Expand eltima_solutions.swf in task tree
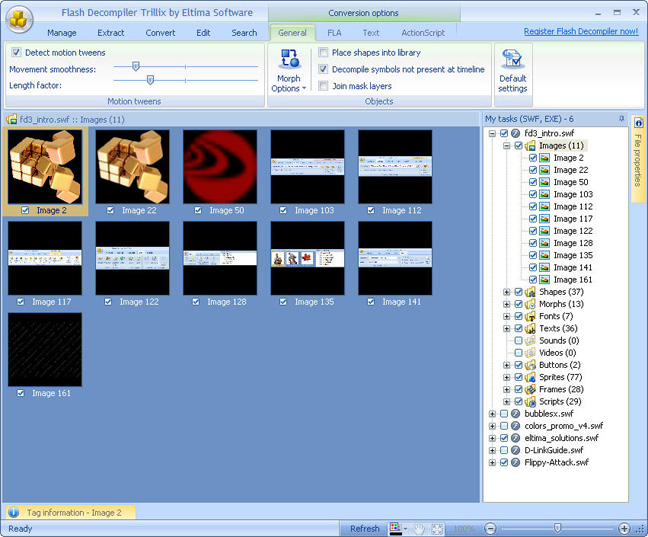The height and width of the screenshot is (537, 648). (x=492, y=438)
